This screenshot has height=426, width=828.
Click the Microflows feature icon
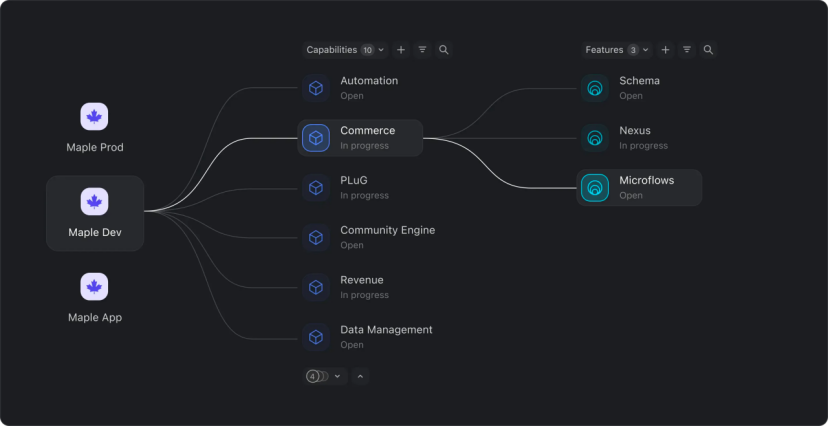pyautogui.click(x=595, y=187)
